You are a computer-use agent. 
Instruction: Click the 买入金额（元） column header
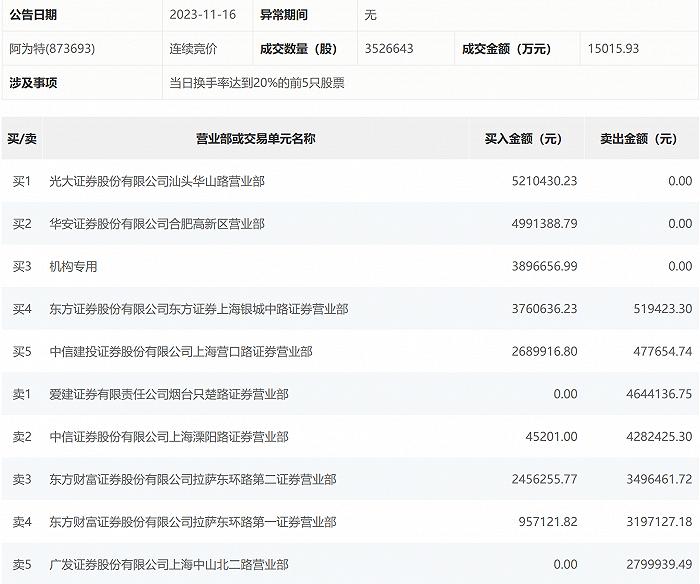pos(523,138)
